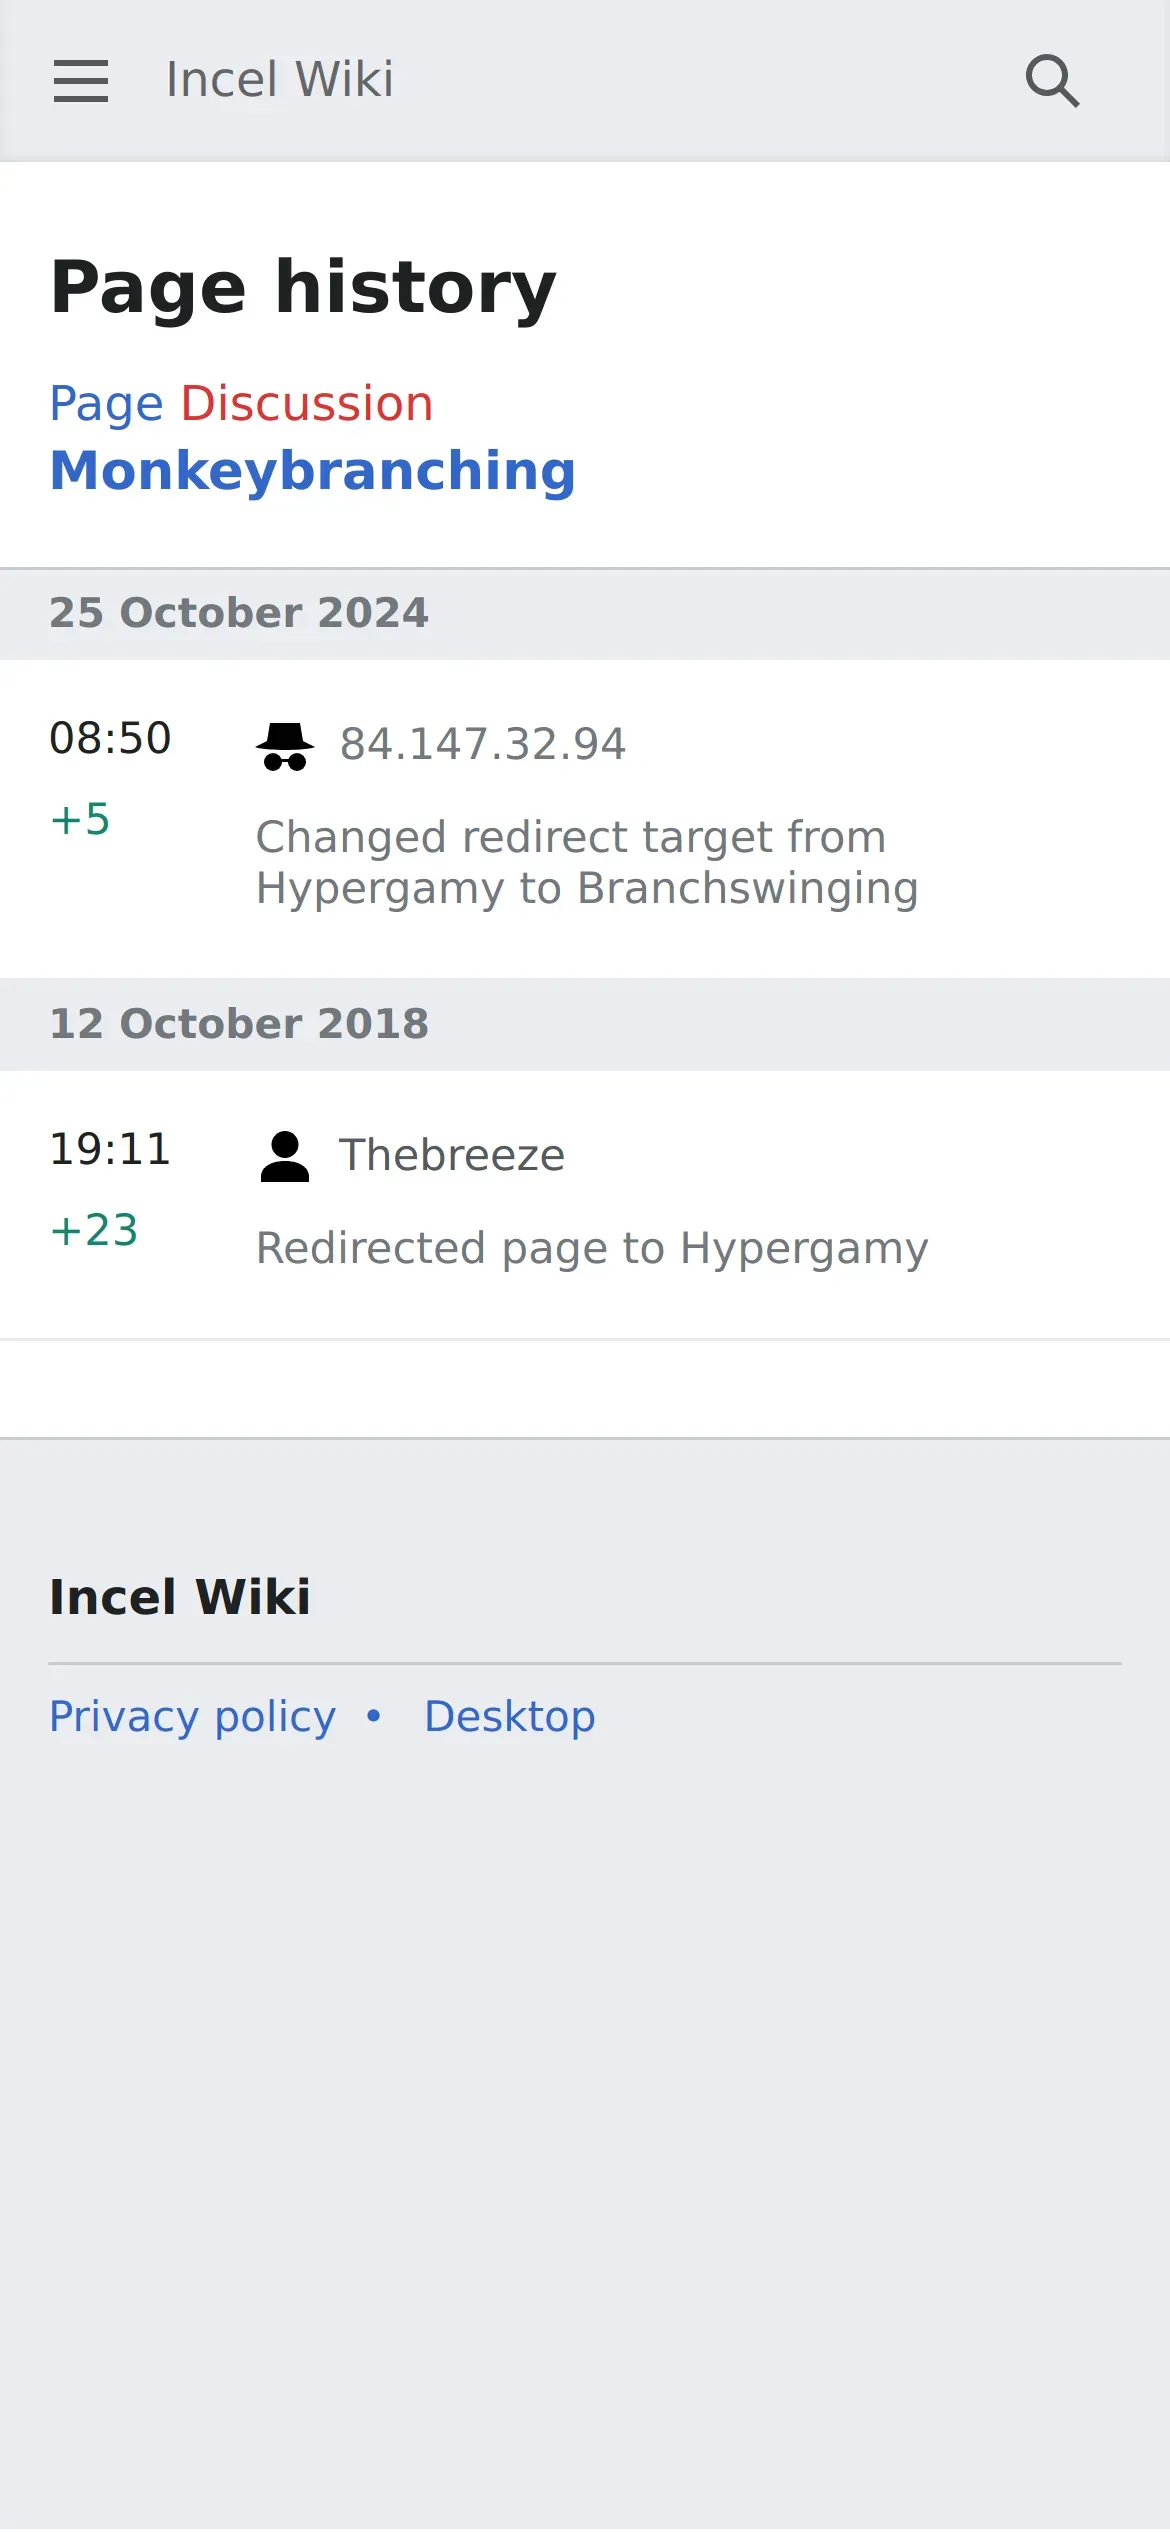Open the 08:50 revision

[x=110, y=739]
